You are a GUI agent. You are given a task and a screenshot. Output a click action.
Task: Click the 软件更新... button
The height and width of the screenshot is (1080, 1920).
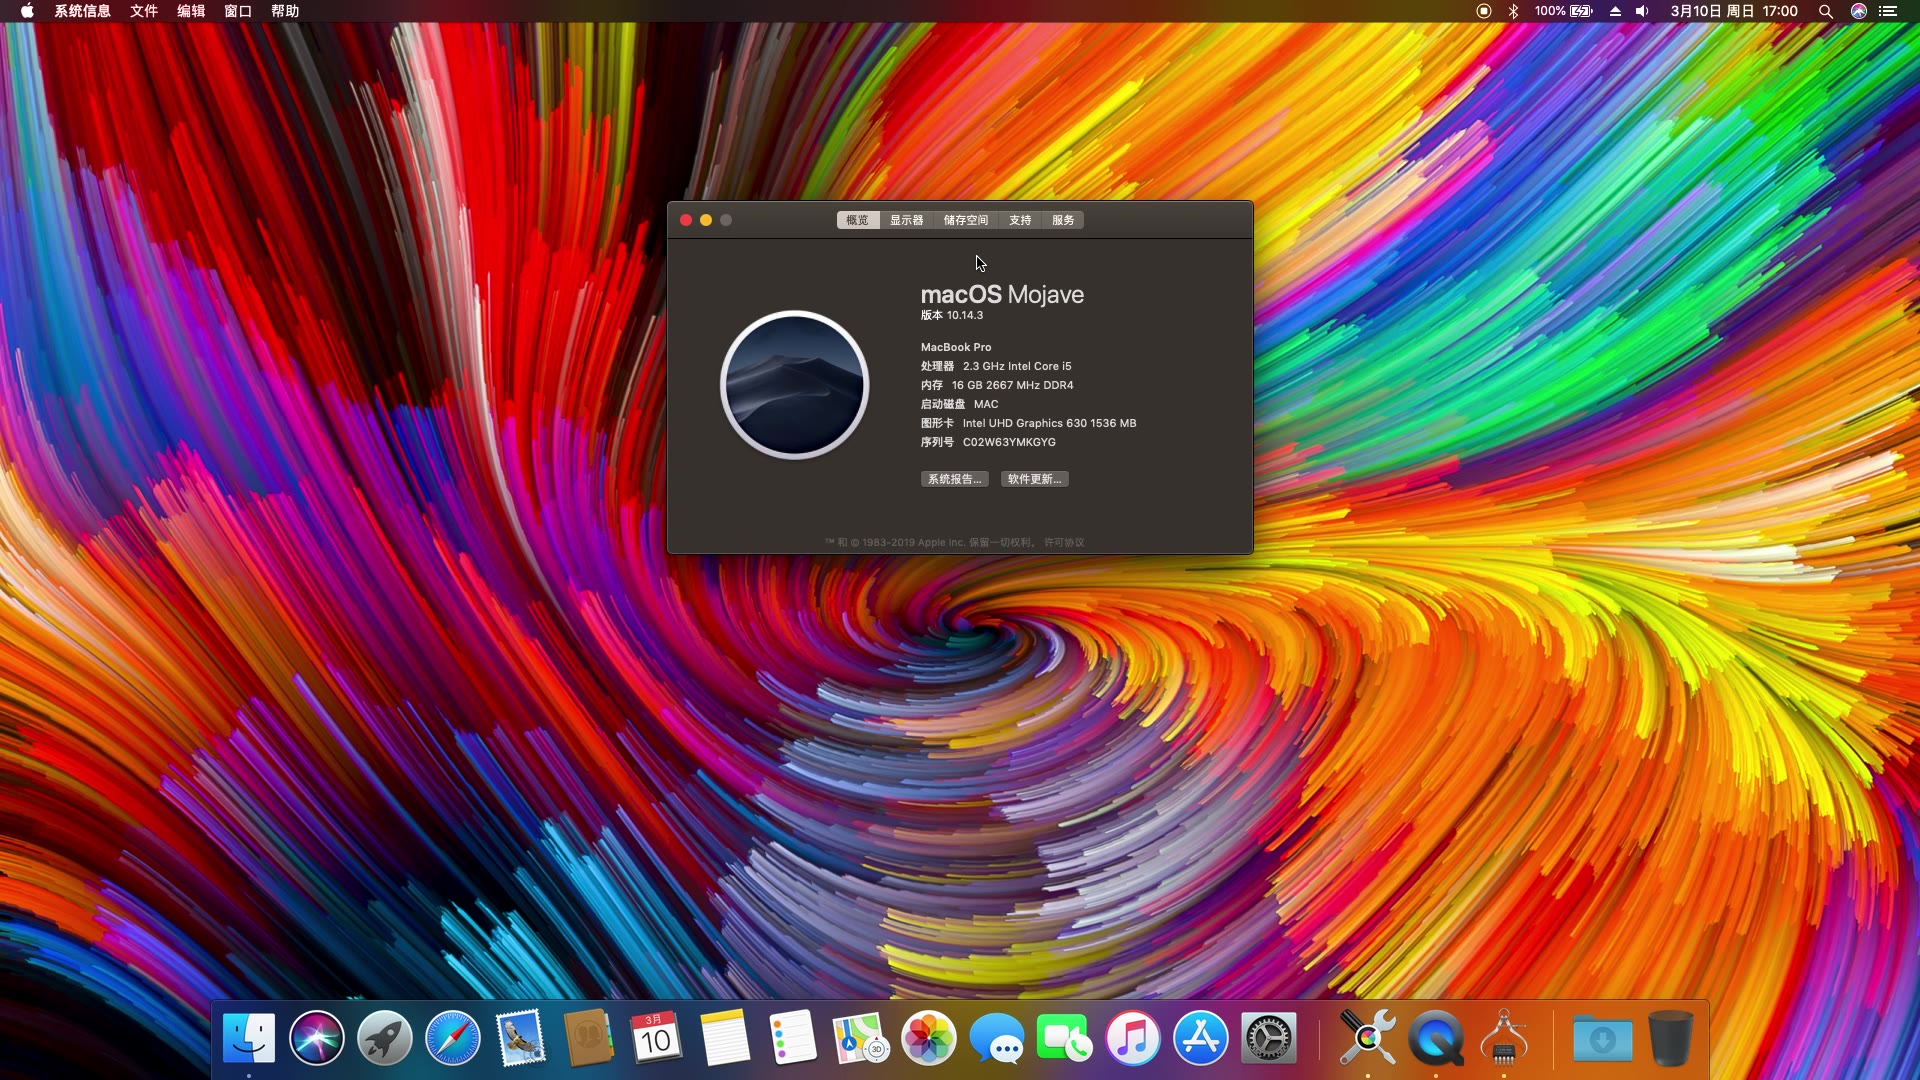tap(1034, 479)
